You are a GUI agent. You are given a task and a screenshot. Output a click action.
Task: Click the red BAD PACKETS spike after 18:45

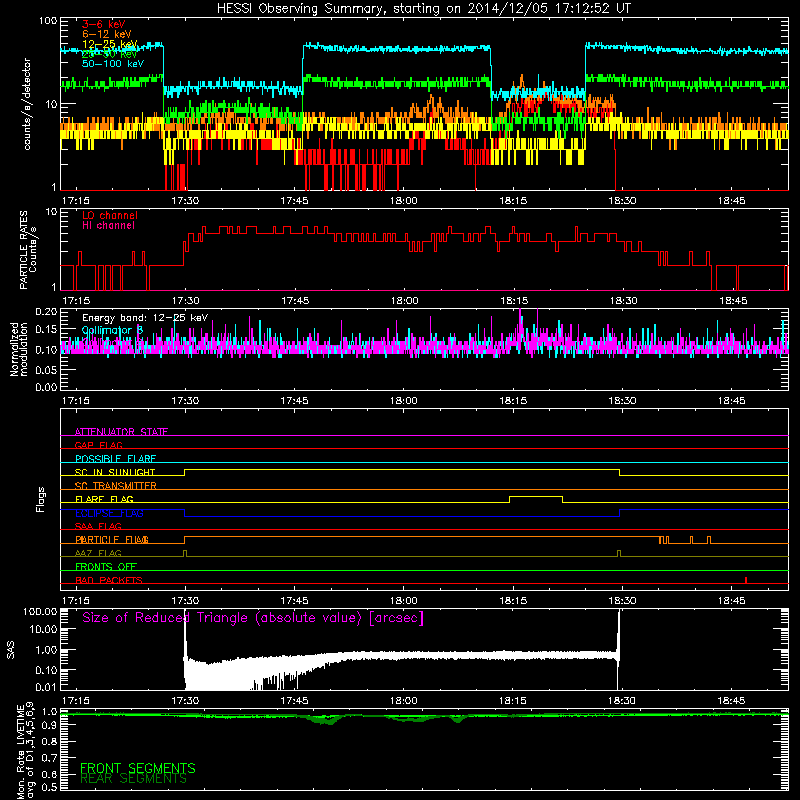coord(746,580)
